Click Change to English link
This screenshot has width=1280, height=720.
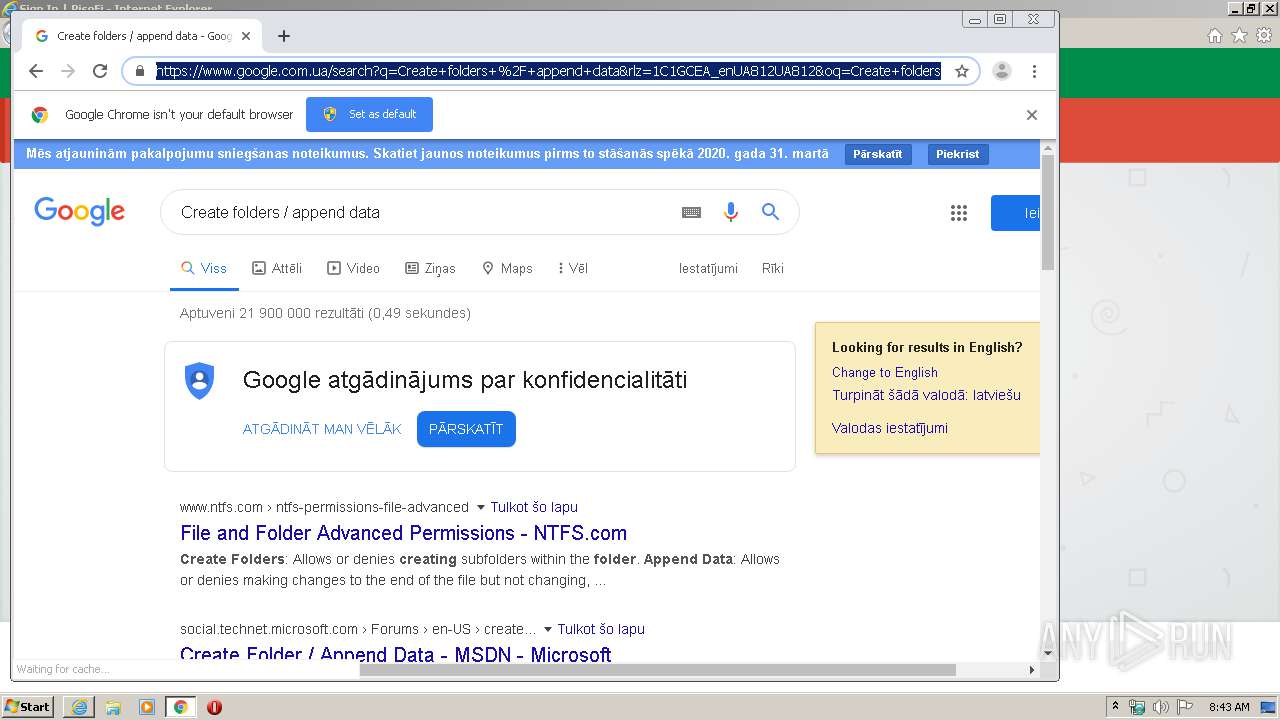(885, 372)
